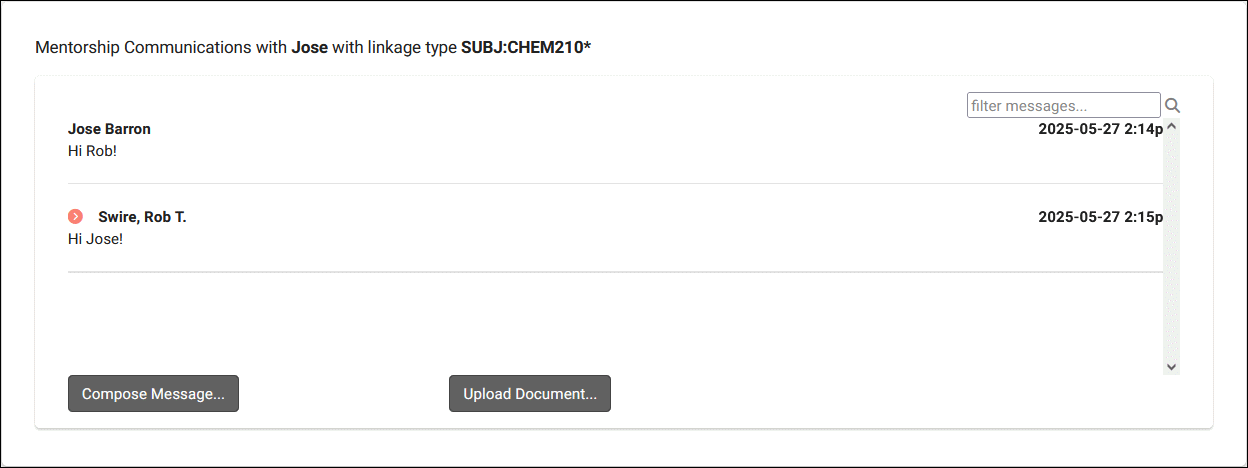Viewport: 1248px width, 468px height.
Task: Click the 2:14p message timestamp
Action: (1100, 129)
